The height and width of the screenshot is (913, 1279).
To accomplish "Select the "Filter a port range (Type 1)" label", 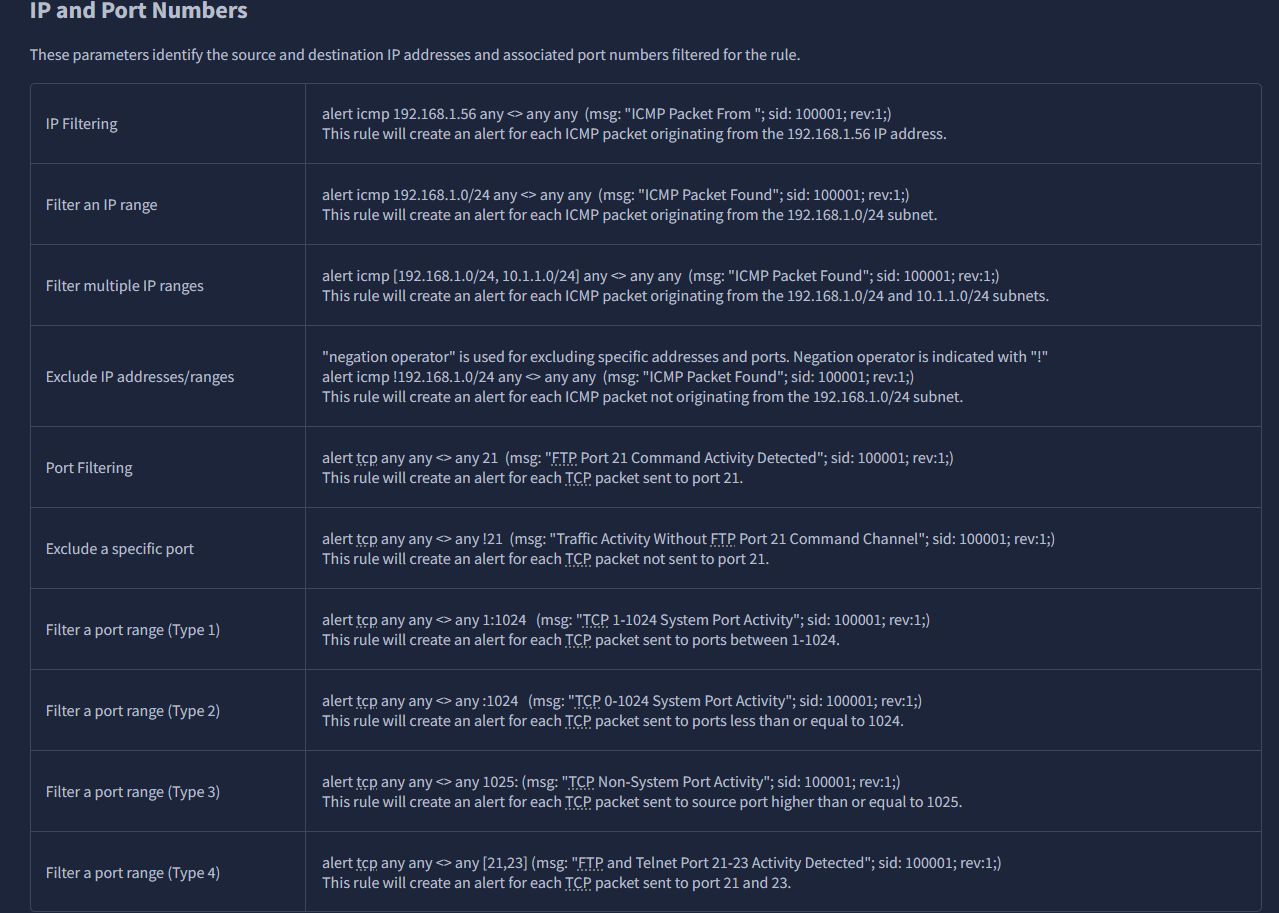I will click(x=133, y=630).
